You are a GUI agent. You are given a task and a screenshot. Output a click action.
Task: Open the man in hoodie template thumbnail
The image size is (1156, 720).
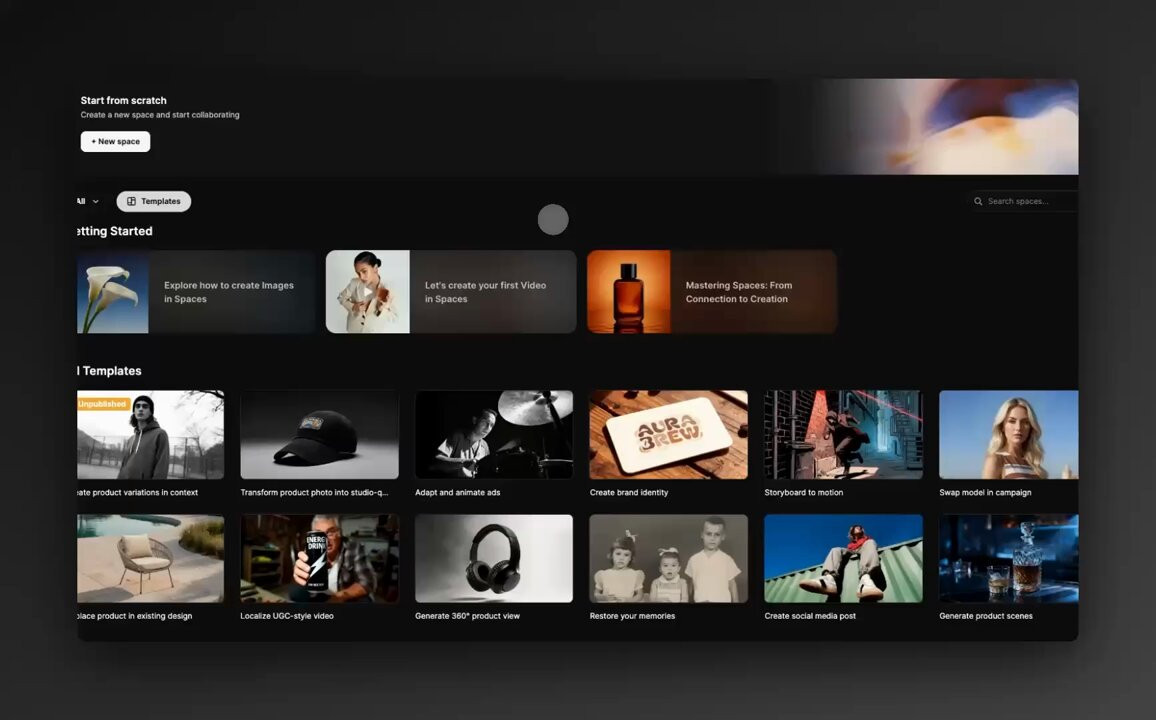click(150, 435)
